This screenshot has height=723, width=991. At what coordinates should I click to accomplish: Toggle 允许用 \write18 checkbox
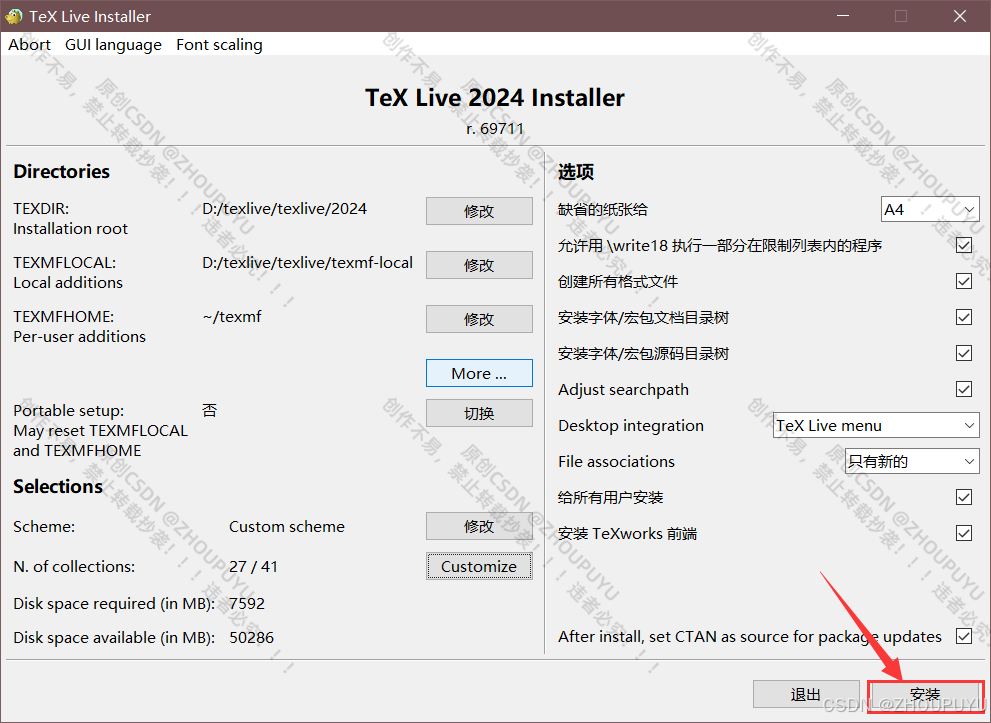point(964,245)
